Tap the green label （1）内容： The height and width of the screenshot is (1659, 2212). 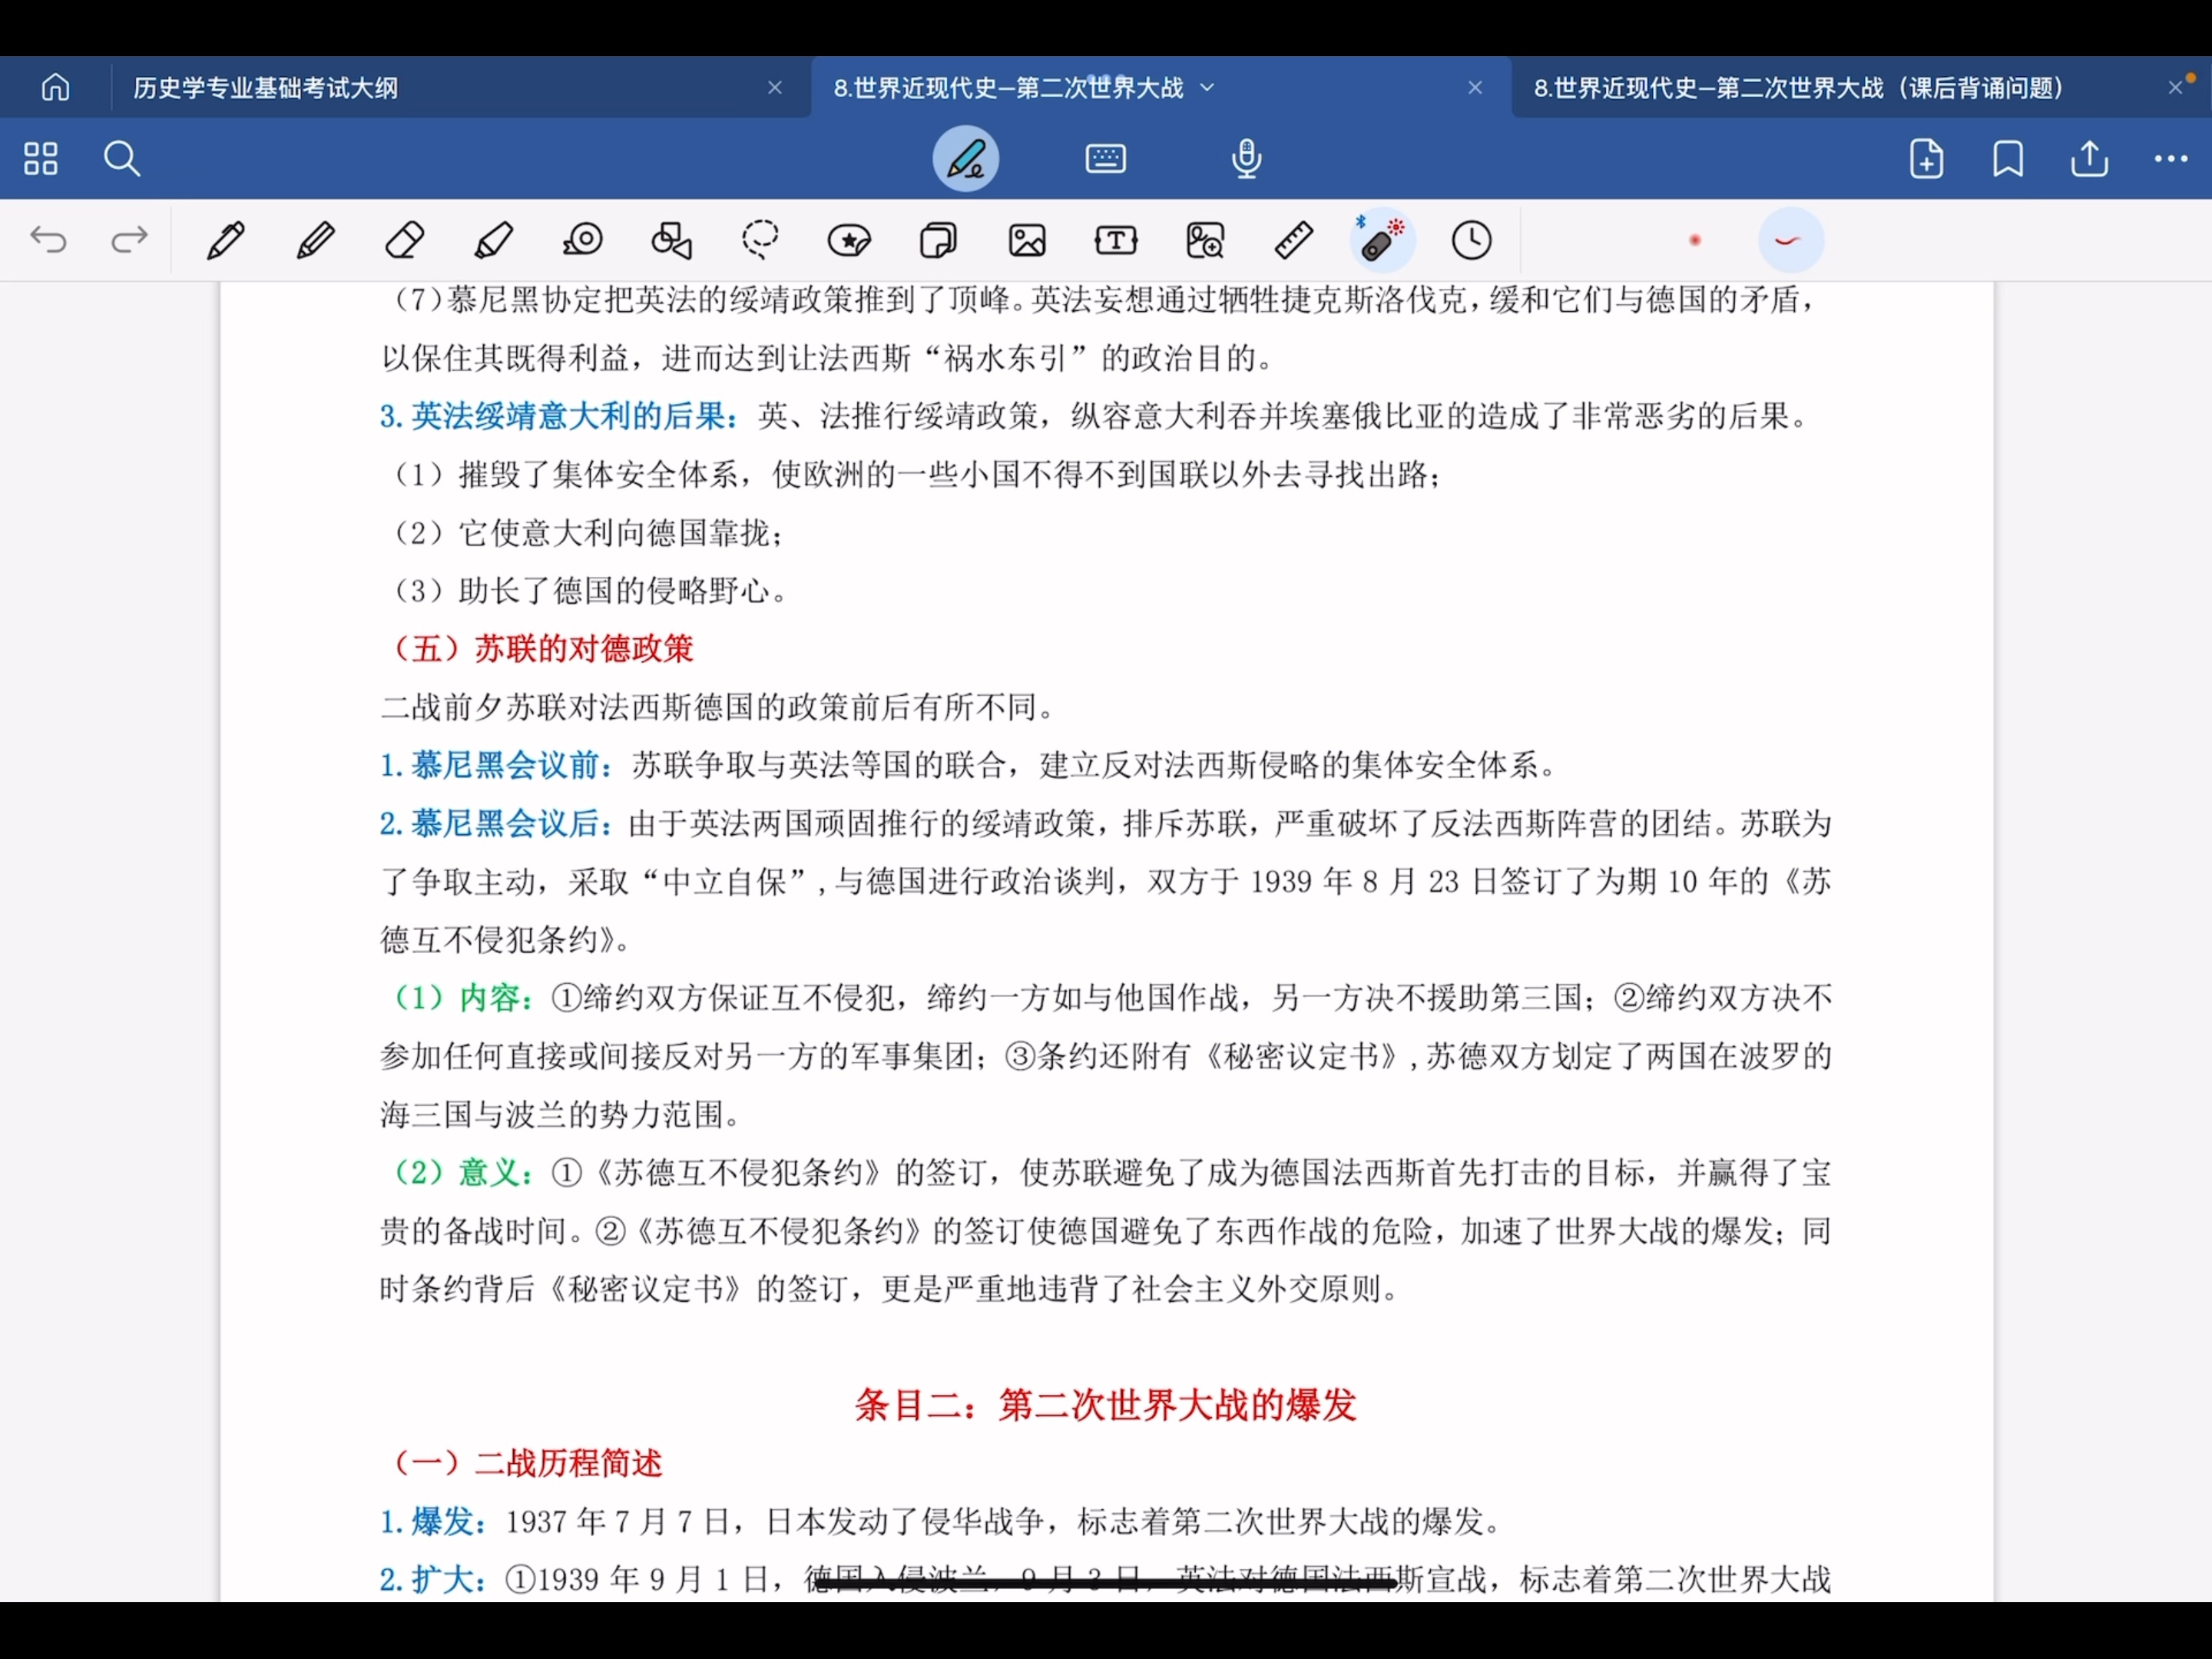tap(459, 997)
